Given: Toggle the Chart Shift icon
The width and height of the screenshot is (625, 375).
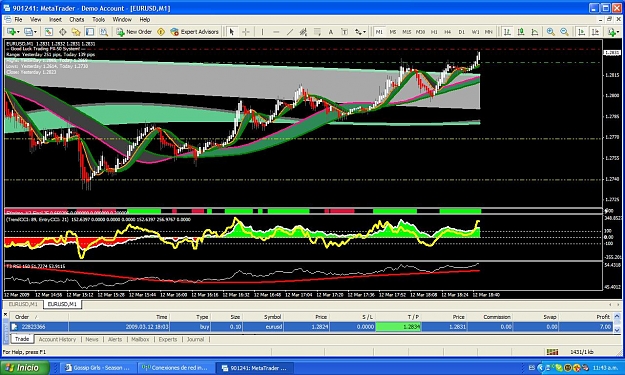Looking at the screenshot, I should pos(595,32).
